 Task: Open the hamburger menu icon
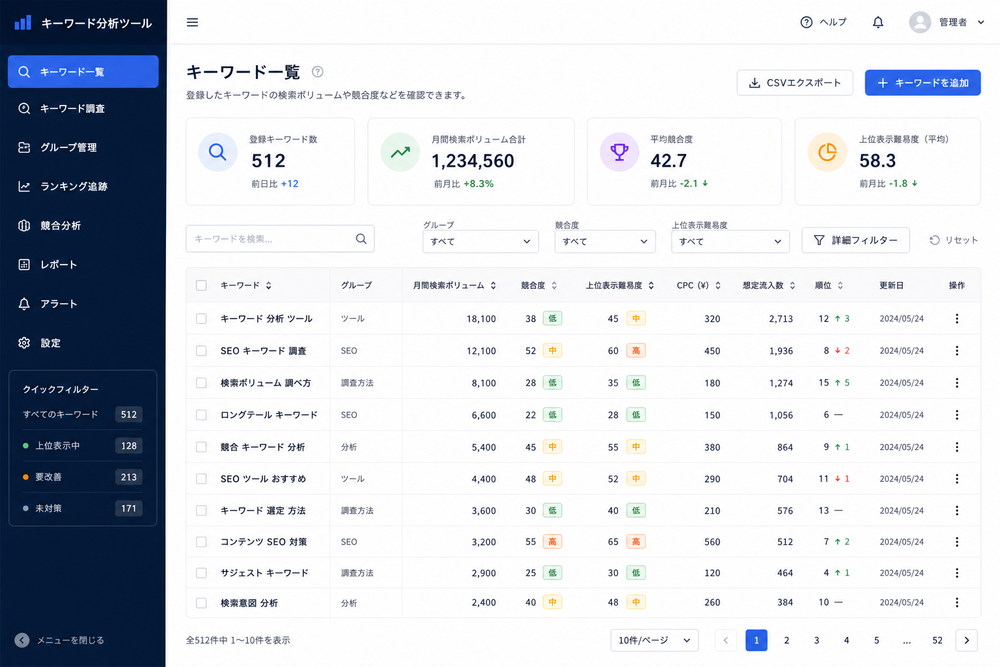(x=192, y=22)
